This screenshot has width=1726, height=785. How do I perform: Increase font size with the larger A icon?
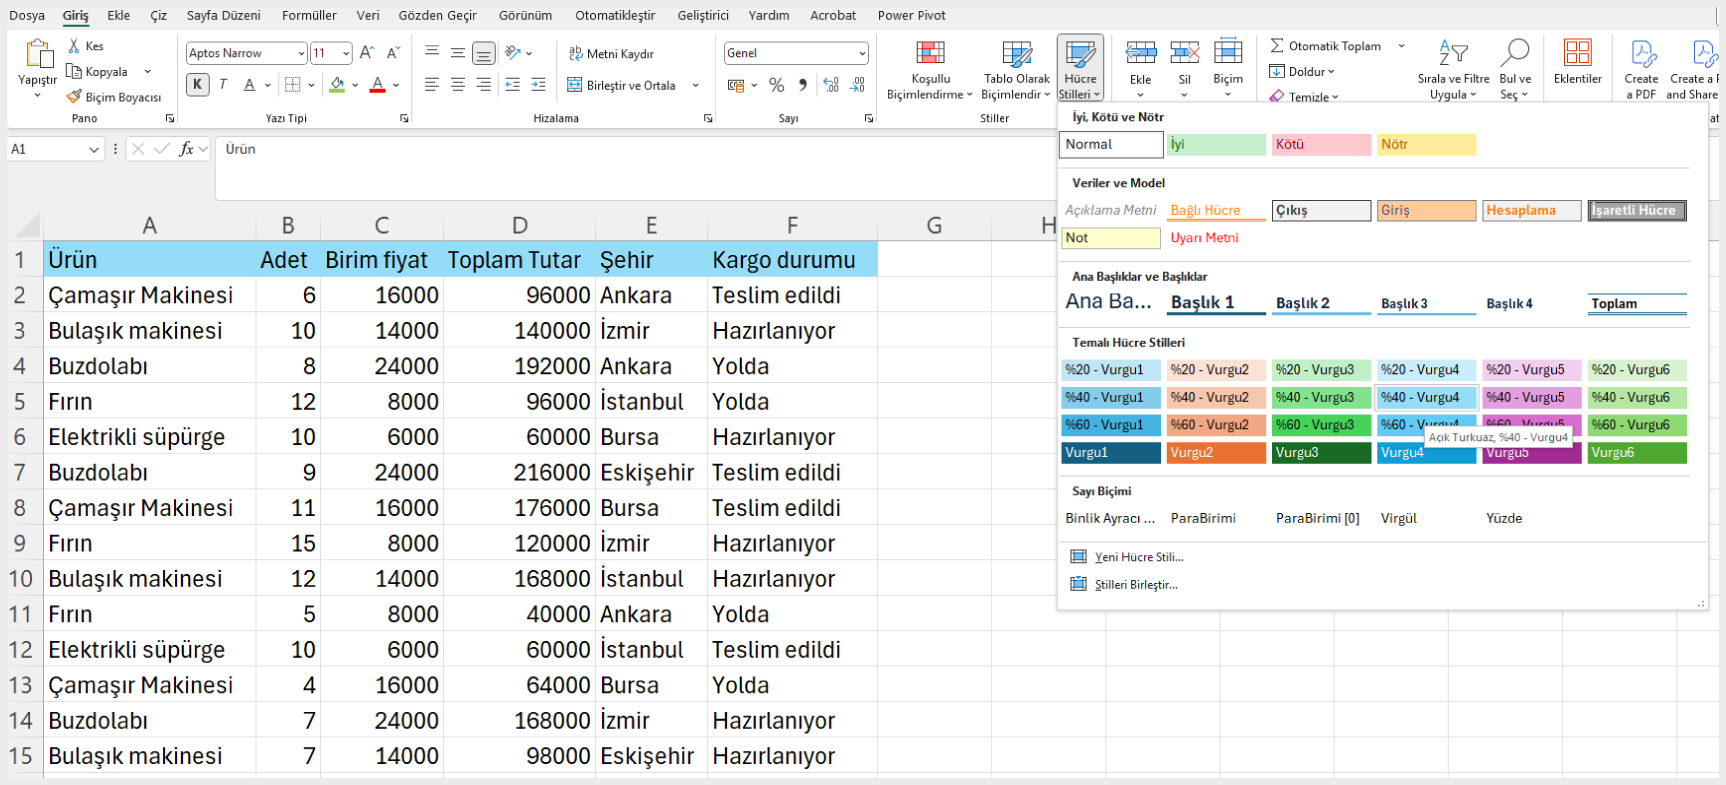coord(367,53)
